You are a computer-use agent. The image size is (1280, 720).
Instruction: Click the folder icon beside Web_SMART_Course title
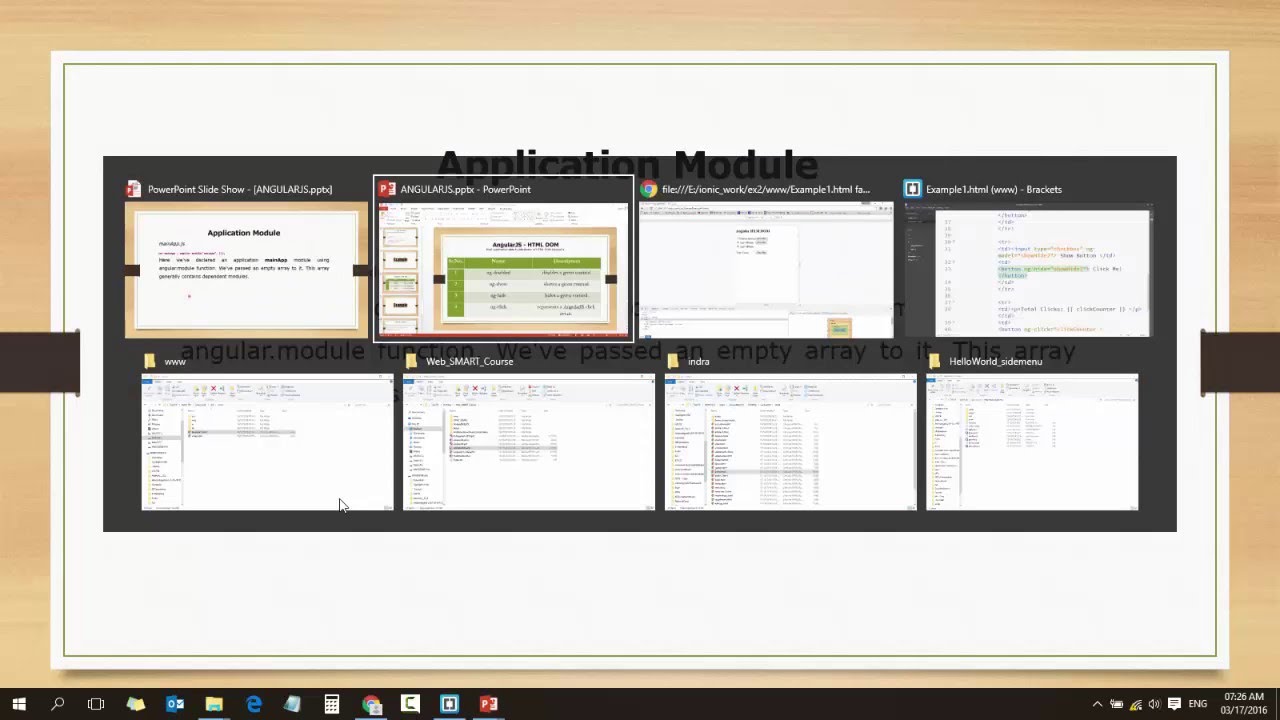pos(411,361)
